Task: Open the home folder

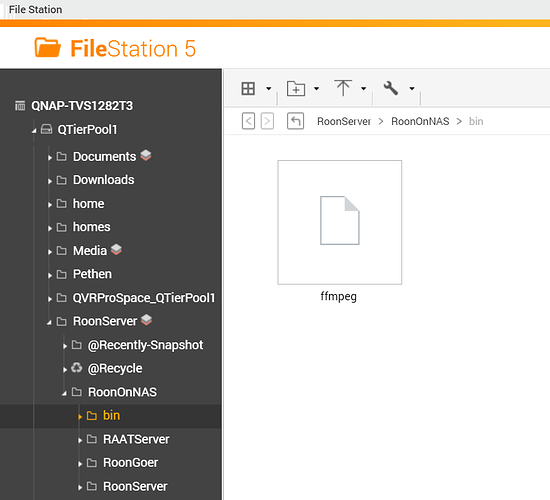Action: (88, 204)
